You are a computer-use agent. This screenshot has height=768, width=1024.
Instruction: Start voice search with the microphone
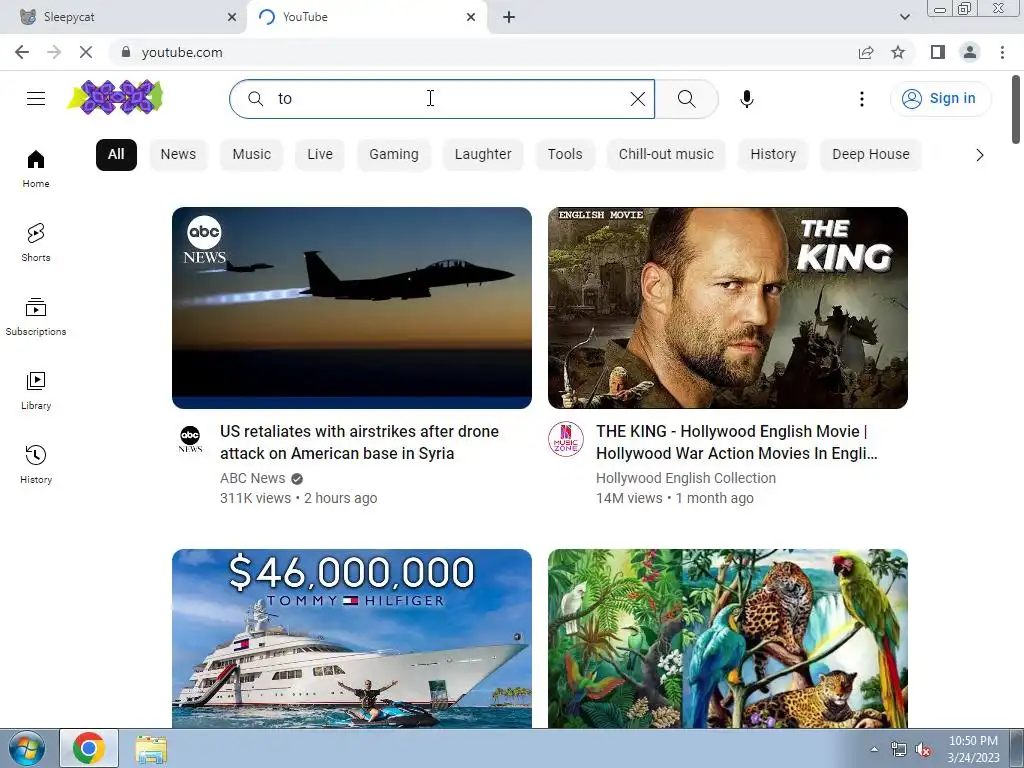coord(746,99)
